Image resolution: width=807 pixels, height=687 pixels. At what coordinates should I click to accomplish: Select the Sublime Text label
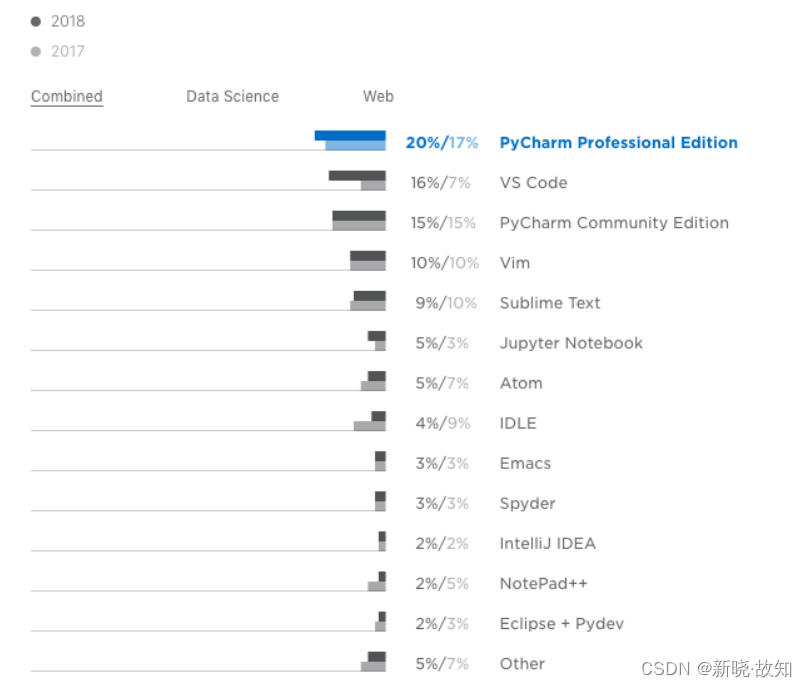[550, 303]
